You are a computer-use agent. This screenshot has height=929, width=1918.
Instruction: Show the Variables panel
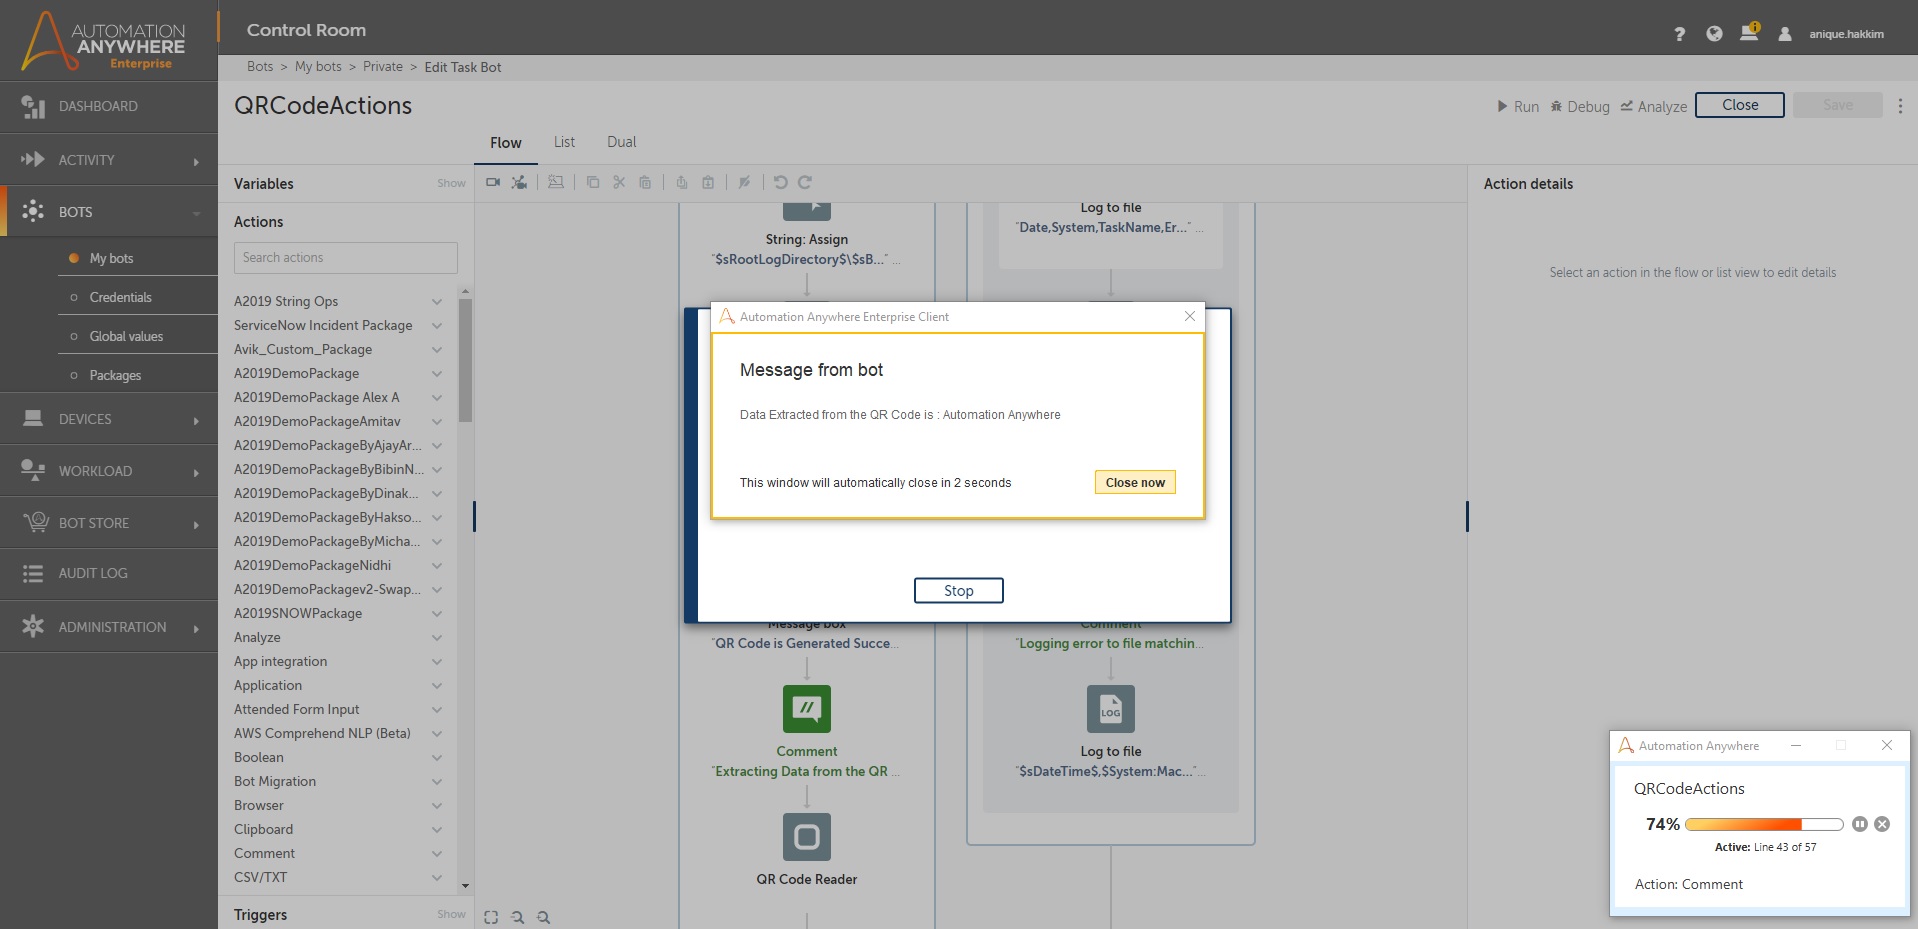tap(451, 183)
